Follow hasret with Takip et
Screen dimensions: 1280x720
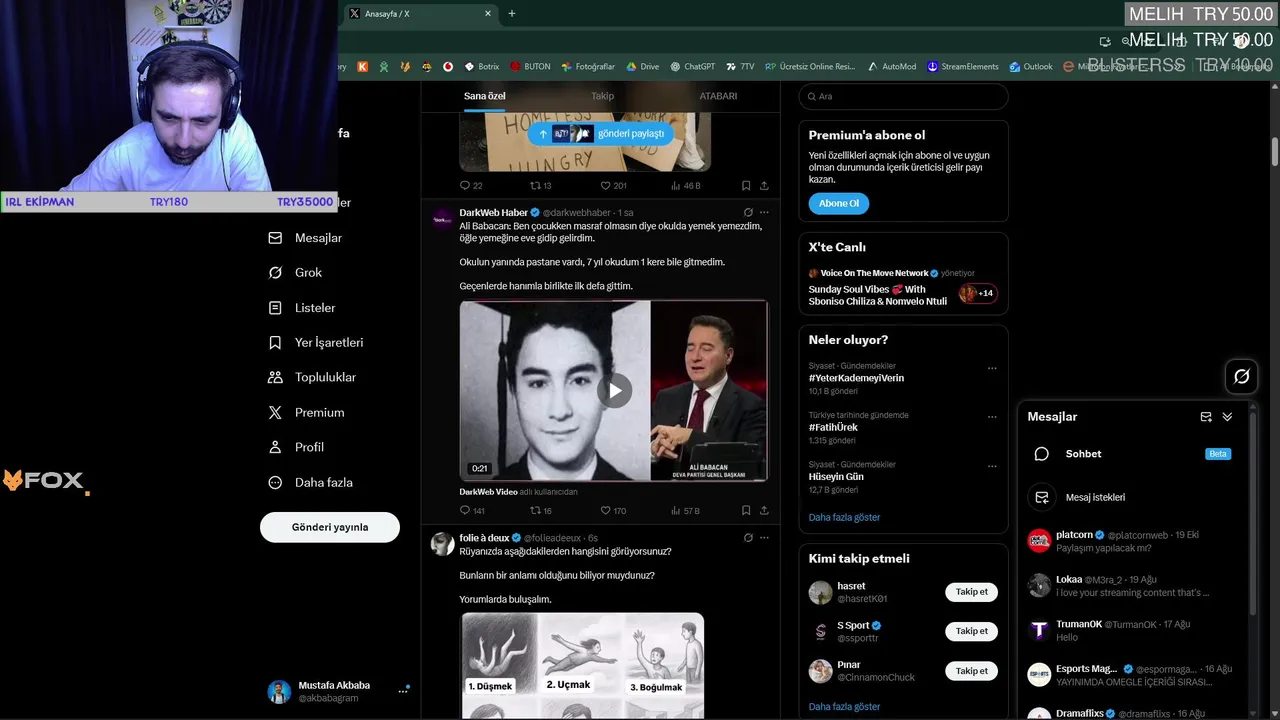(x=971, y=592)
